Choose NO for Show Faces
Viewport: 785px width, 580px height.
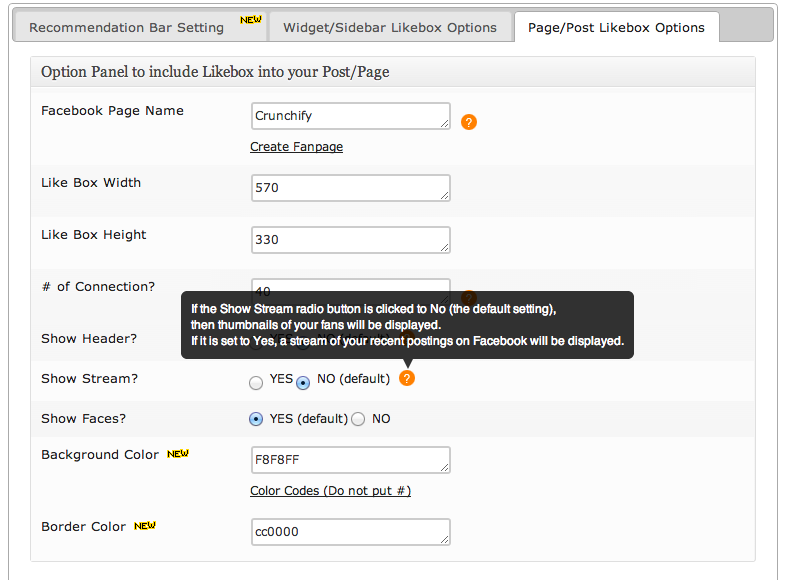tap(358, 419)
